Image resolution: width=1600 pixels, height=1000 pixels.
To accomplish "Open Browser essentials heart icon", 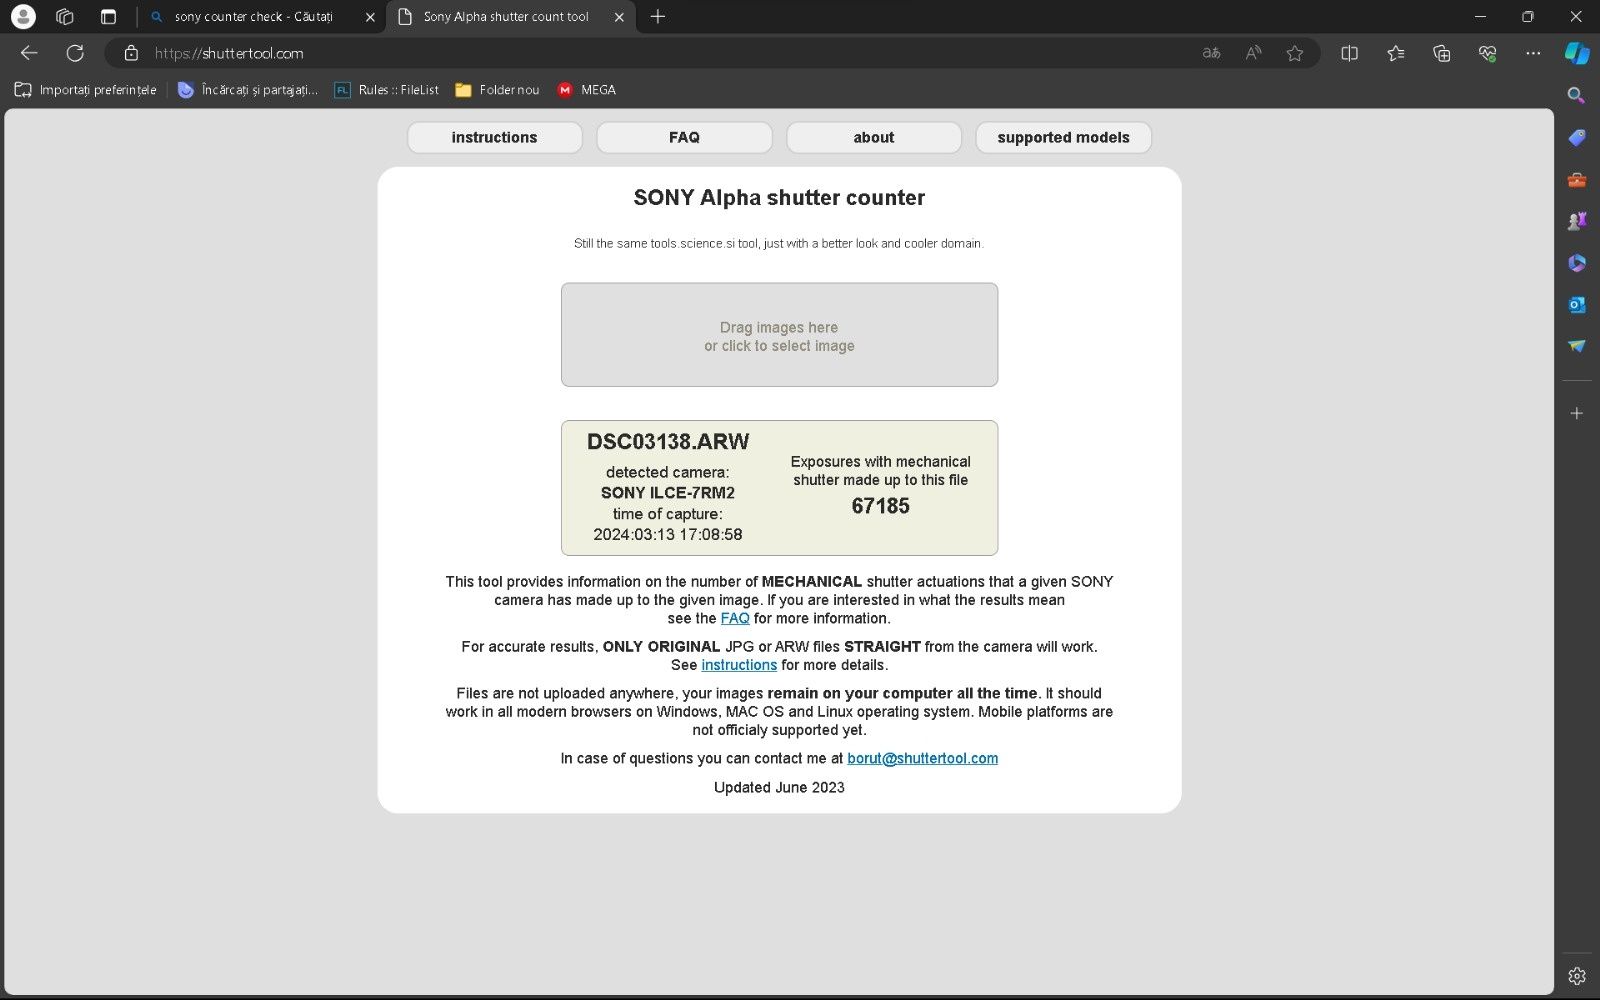I will click(x=1487, y=53).
